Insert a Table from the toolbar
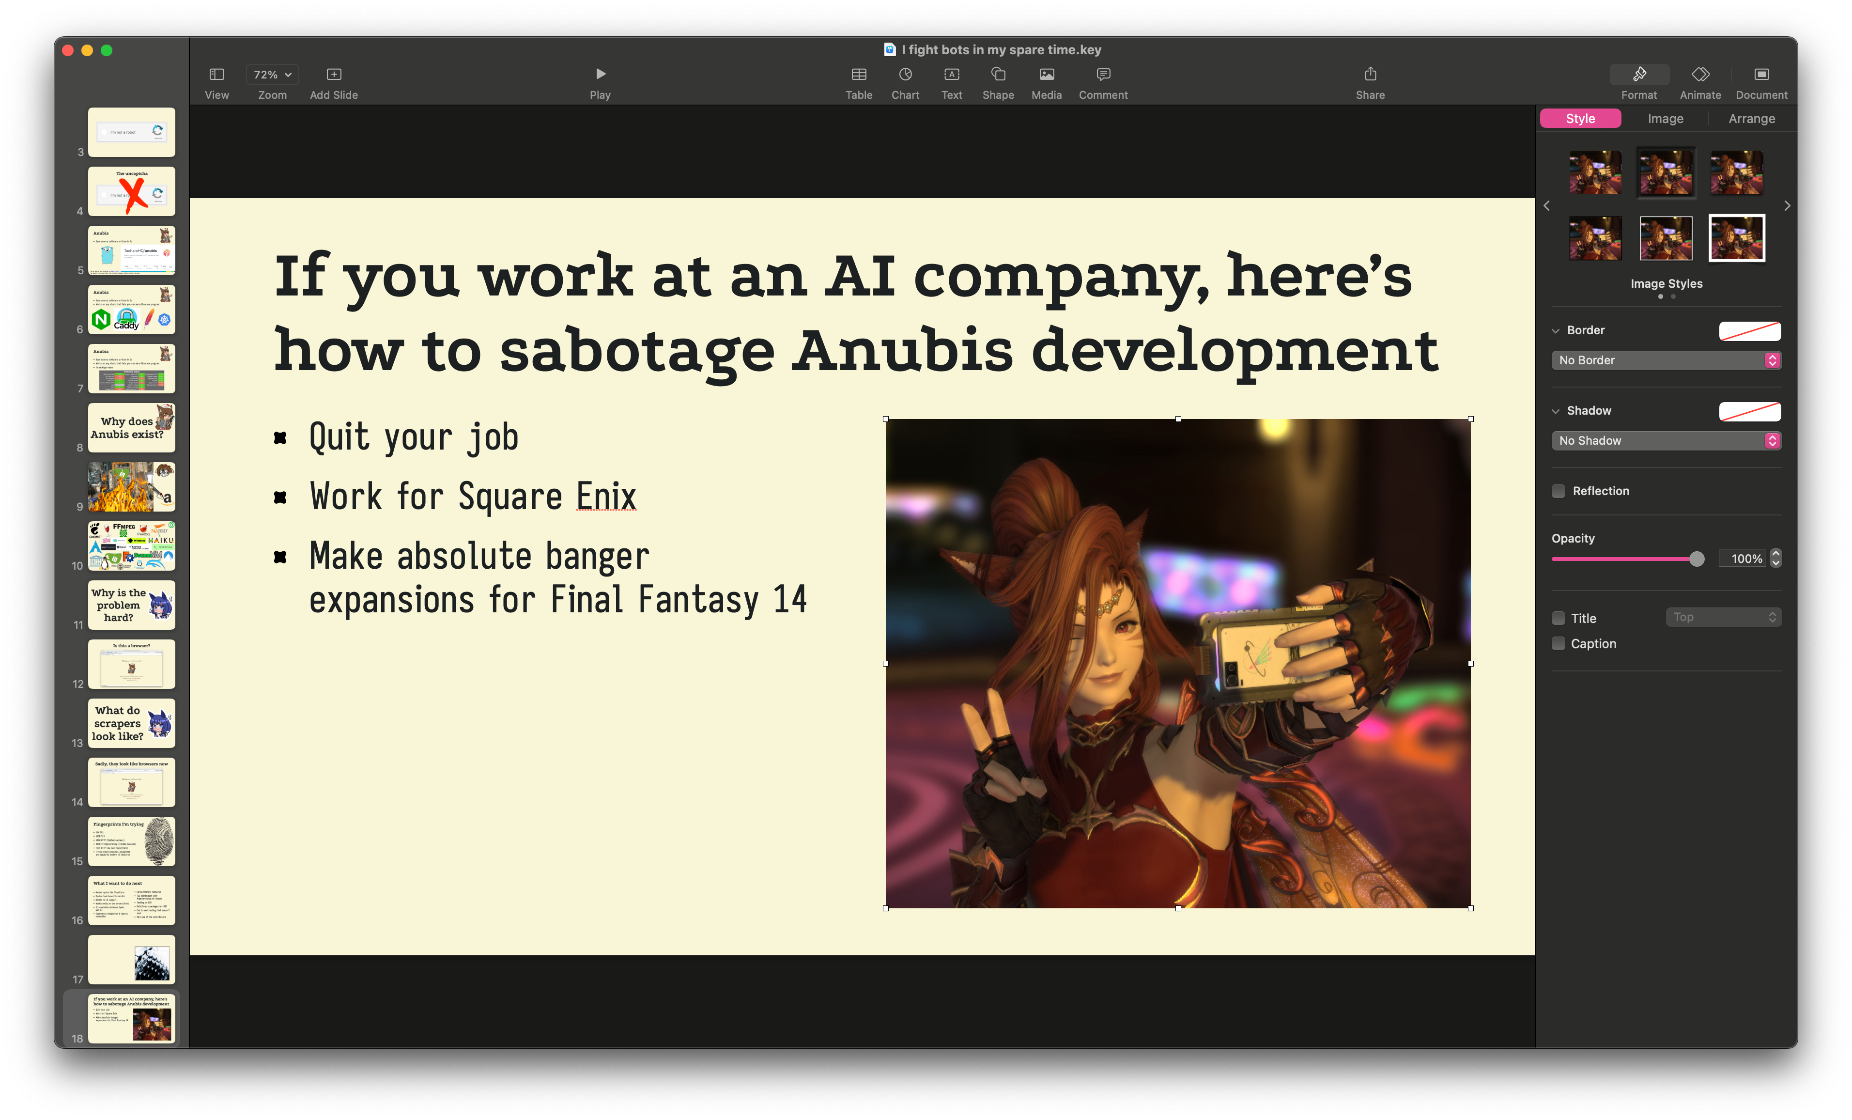The width and height of the screenshot is (1852, 1120). (858, 75)
